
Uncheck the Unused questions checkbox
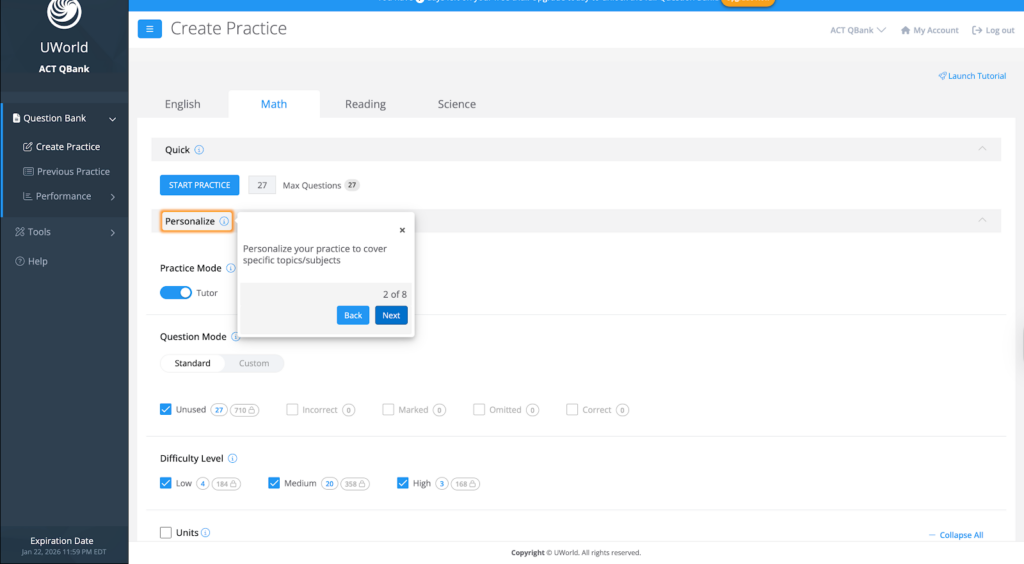166,409
